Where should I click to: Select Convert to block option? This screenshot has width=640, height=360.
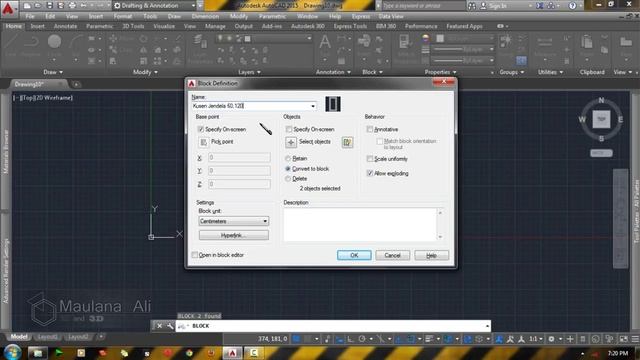point(288,169)
